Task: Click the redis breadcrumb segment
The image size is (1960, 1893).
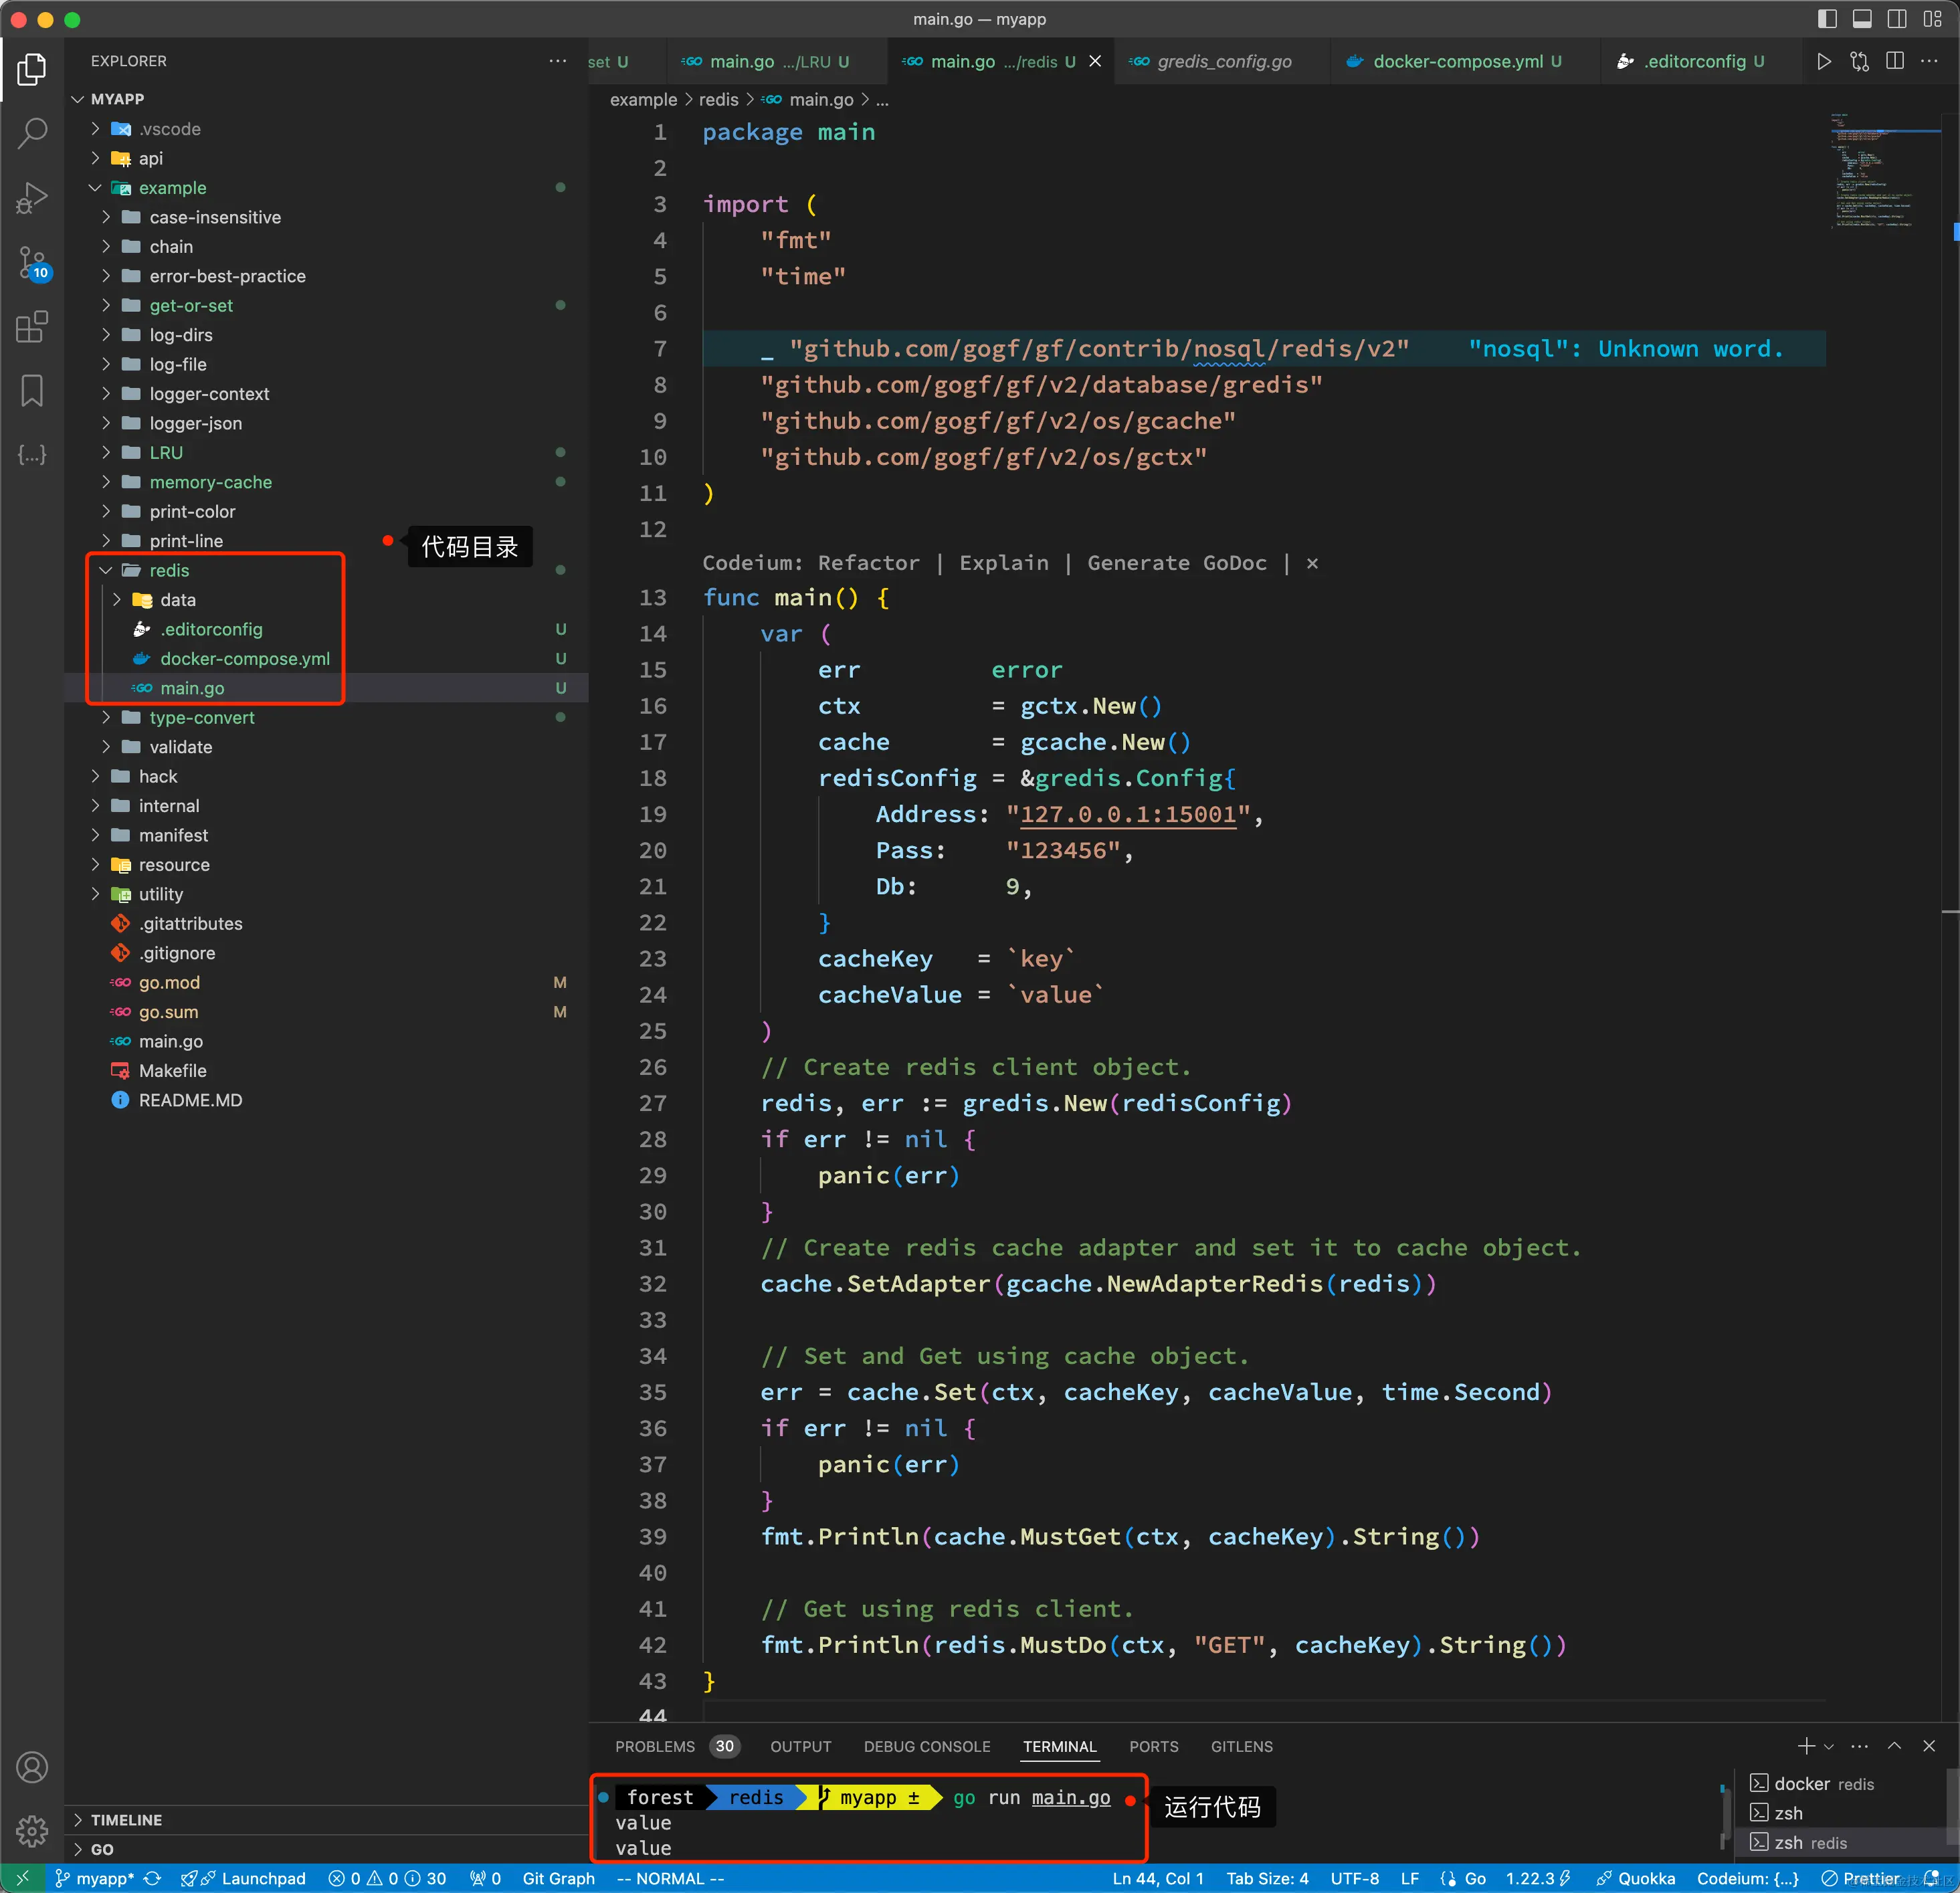Action: tap(718, 99)
